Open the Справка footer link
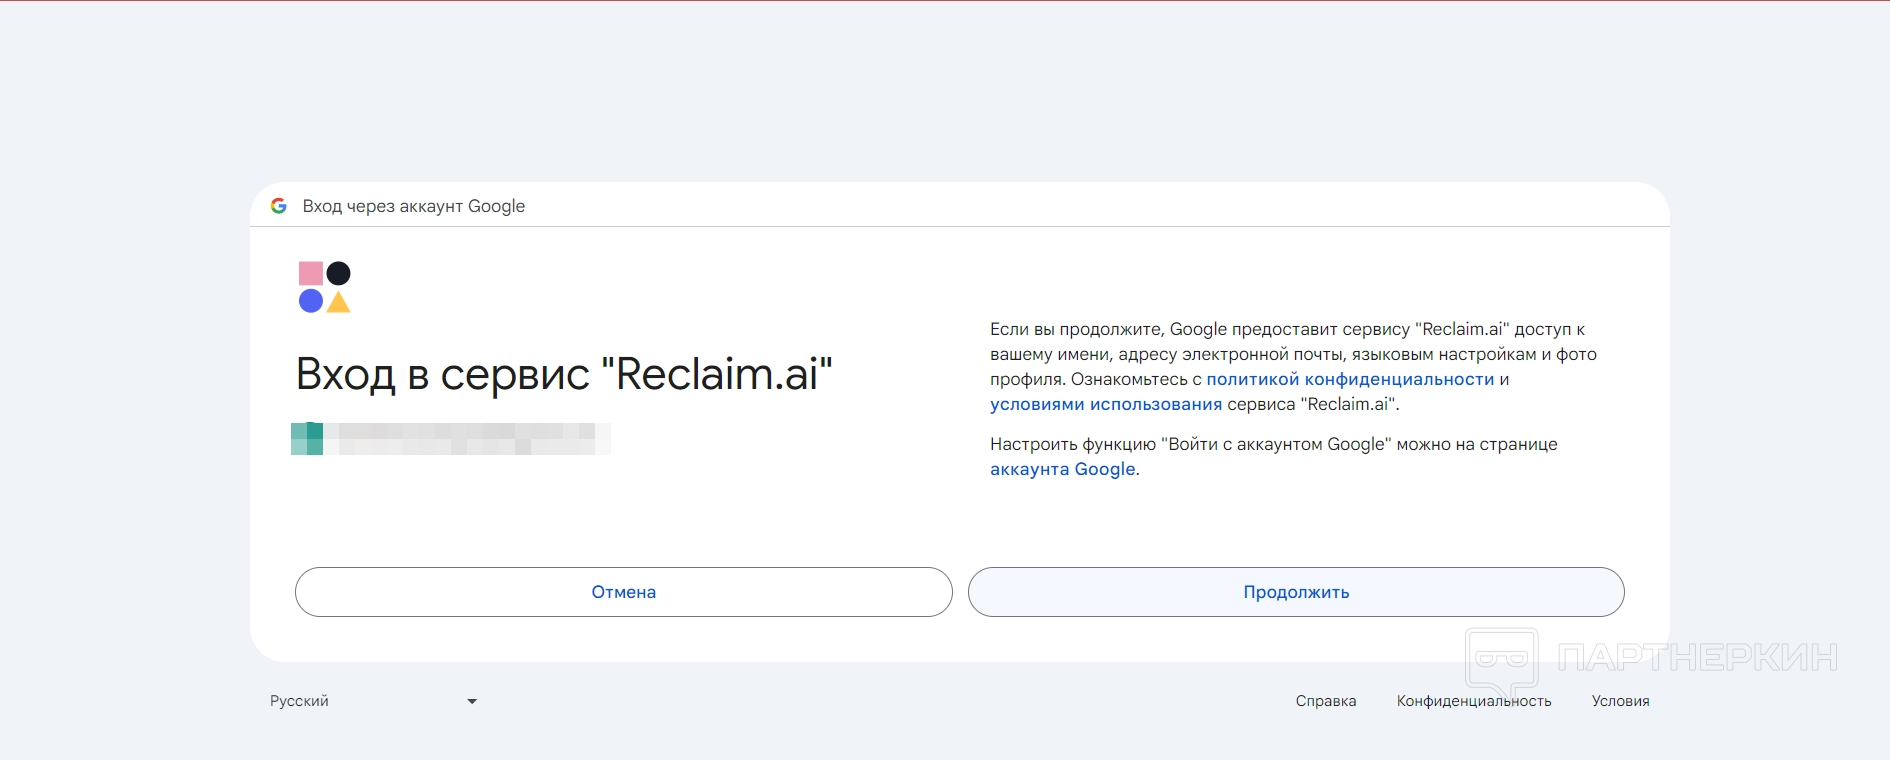Screen dimensions: 1890x760 click(x=1326, y=701)
